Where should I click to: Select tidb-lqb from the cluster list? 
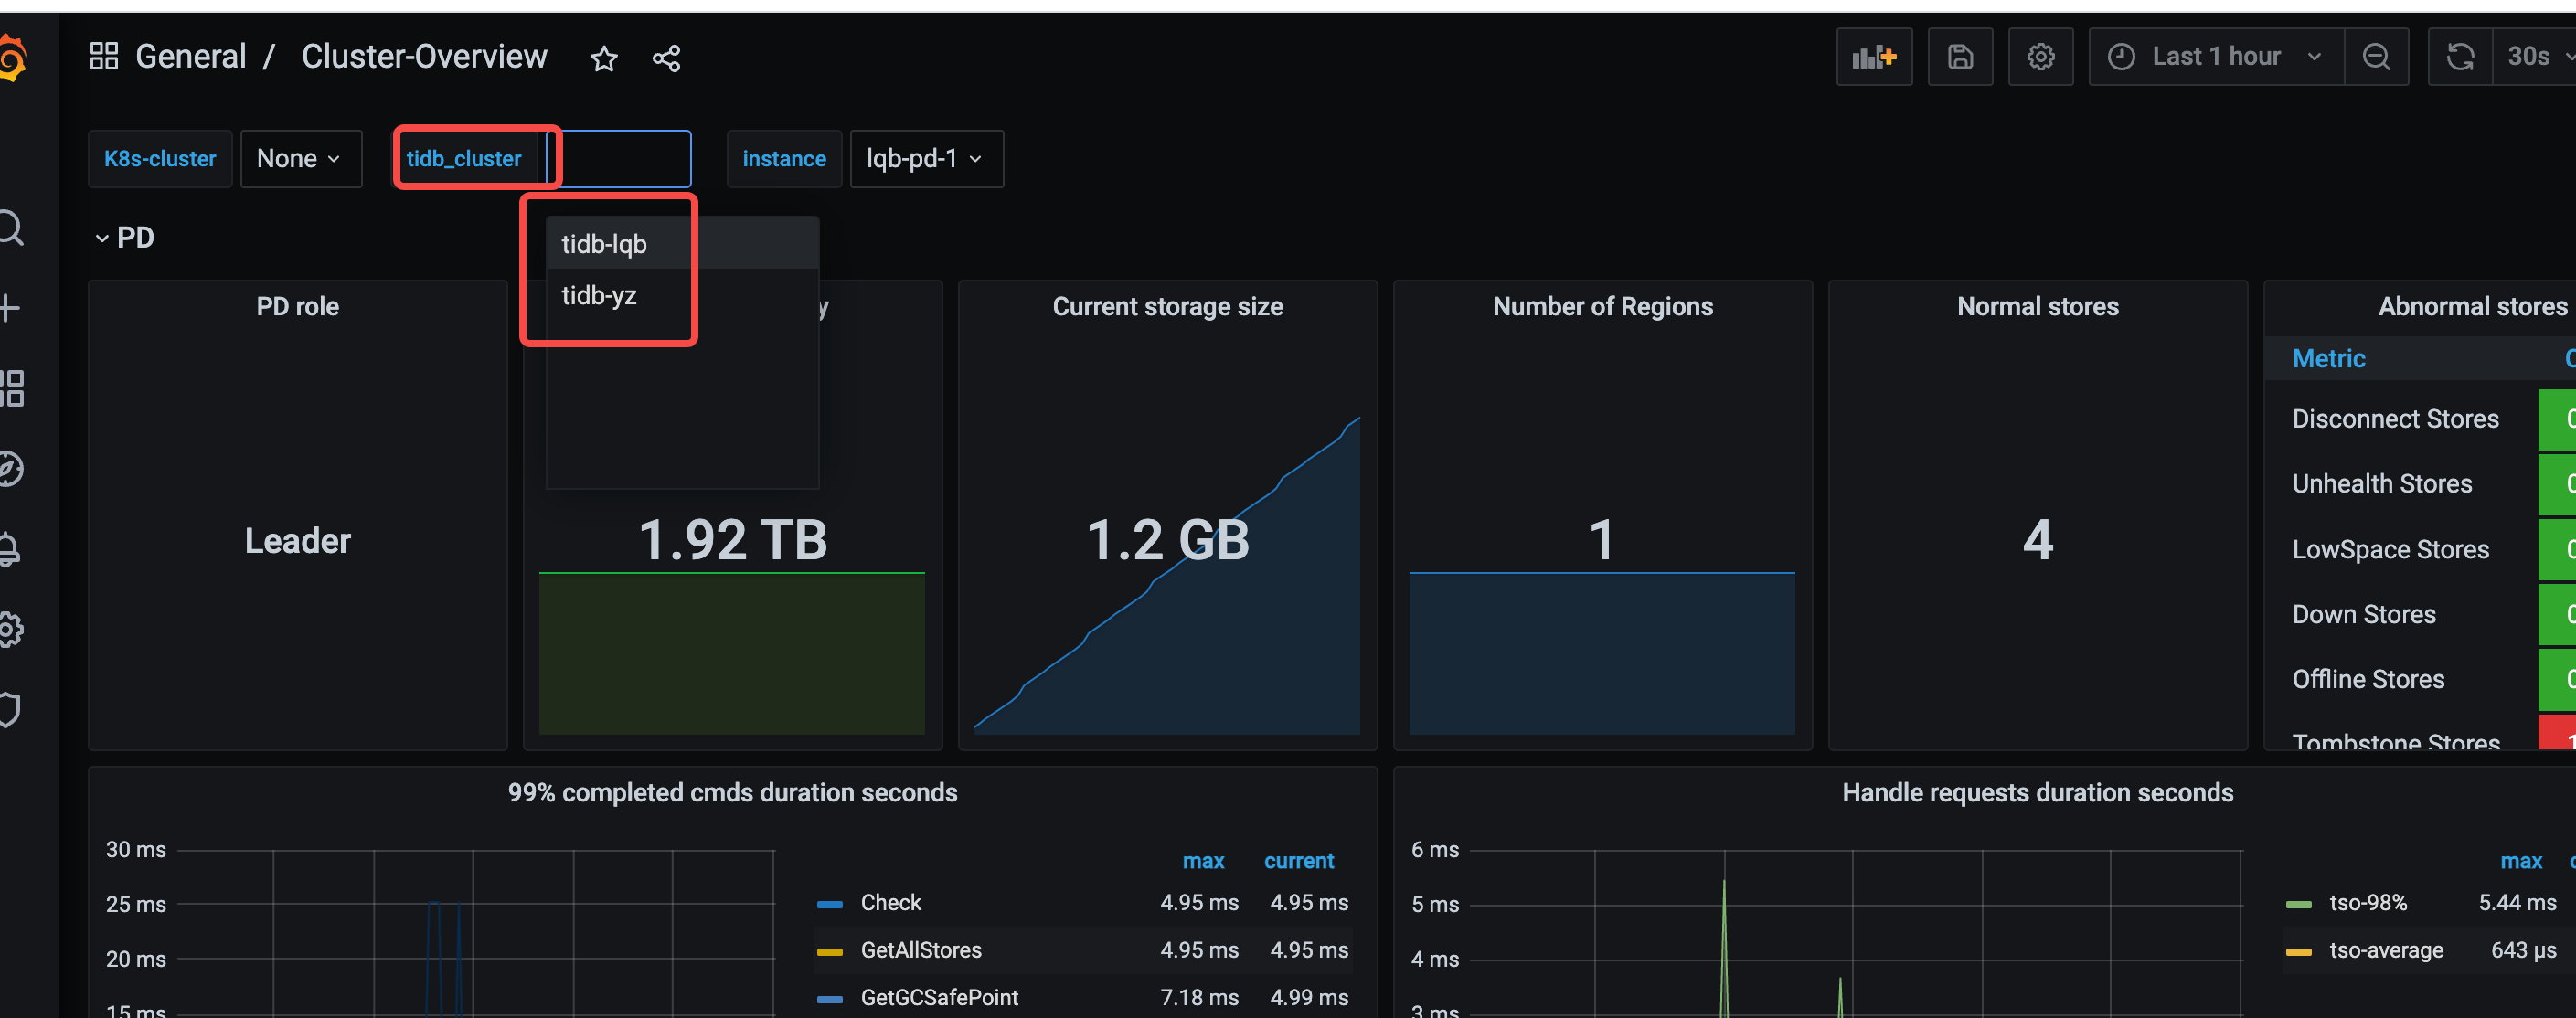[x=604, y=244]
